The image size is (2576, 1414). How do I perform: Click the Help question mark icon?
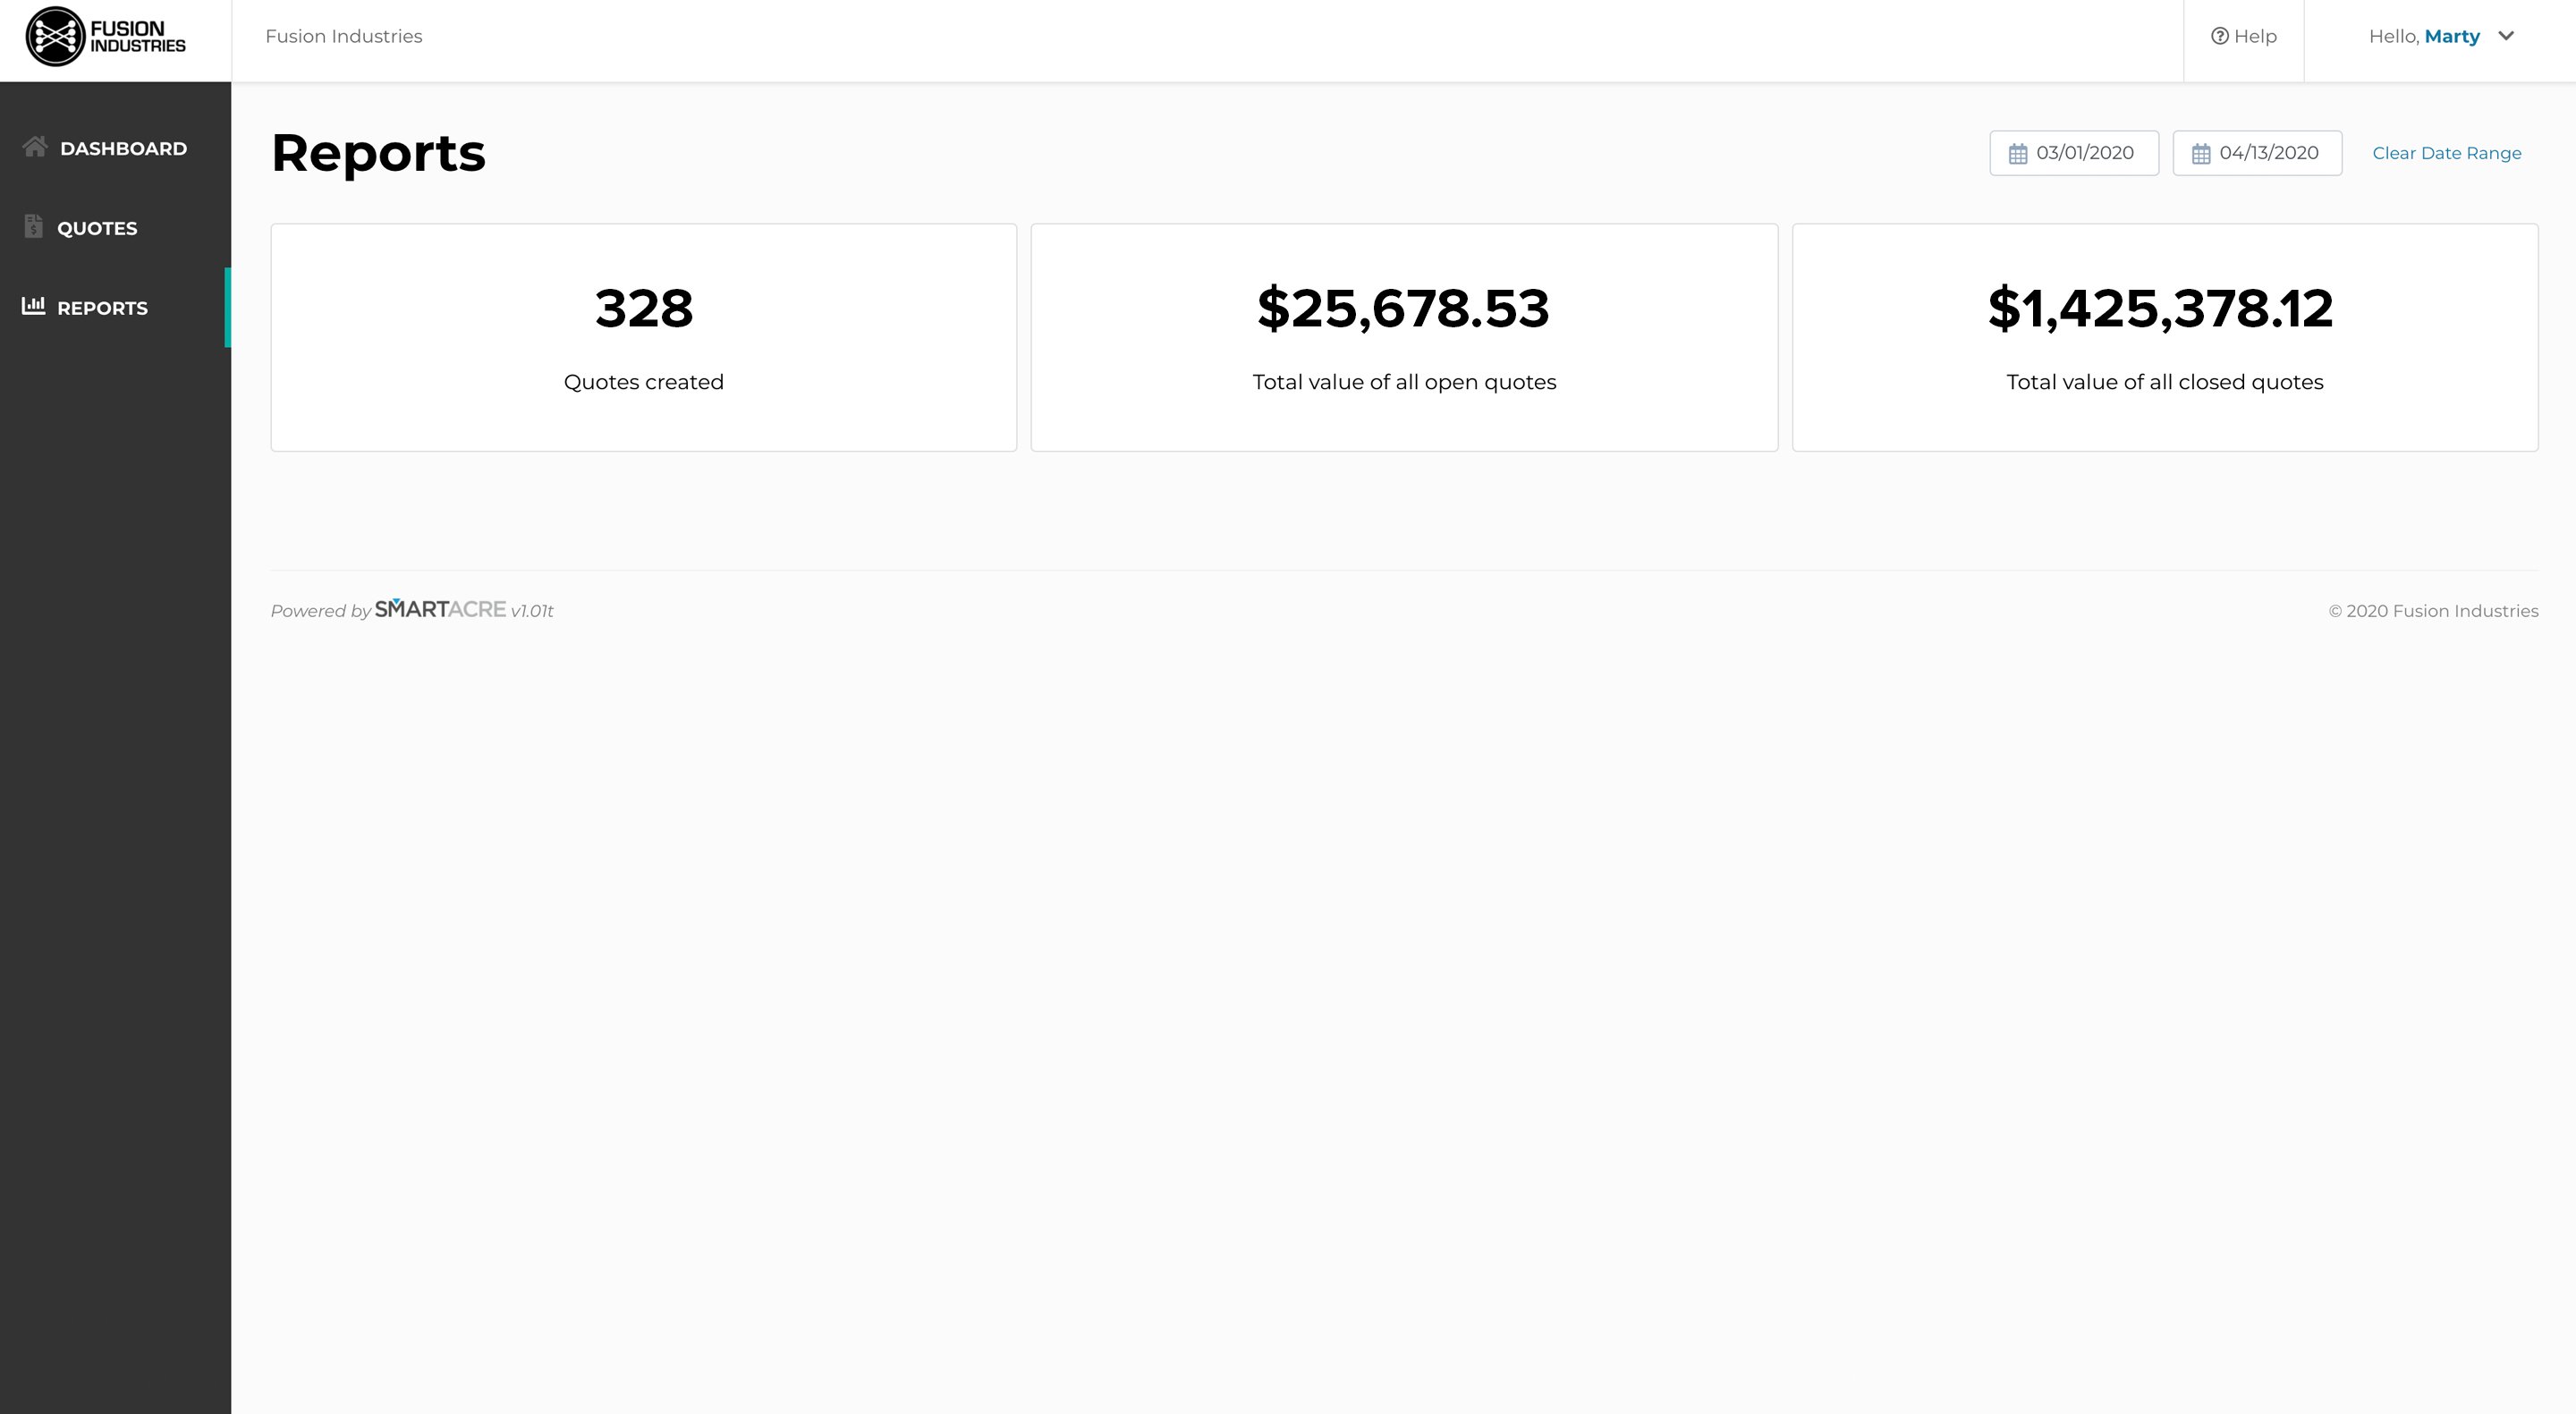(2219, 36)
